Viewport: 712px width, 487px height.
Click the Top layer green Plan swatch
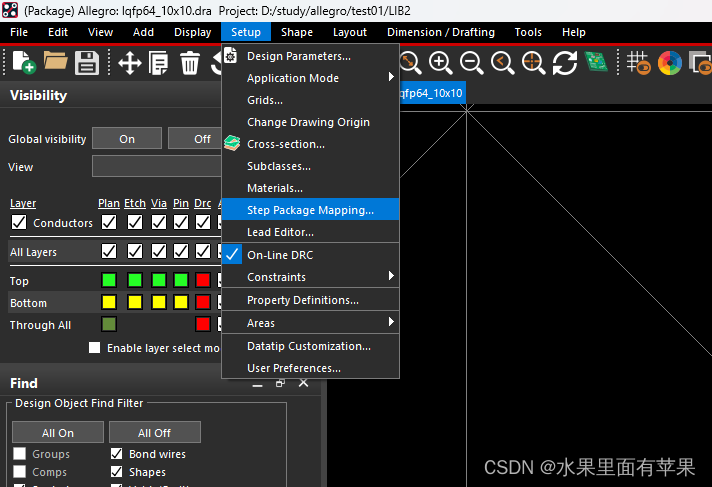click(x=109, y=280)
